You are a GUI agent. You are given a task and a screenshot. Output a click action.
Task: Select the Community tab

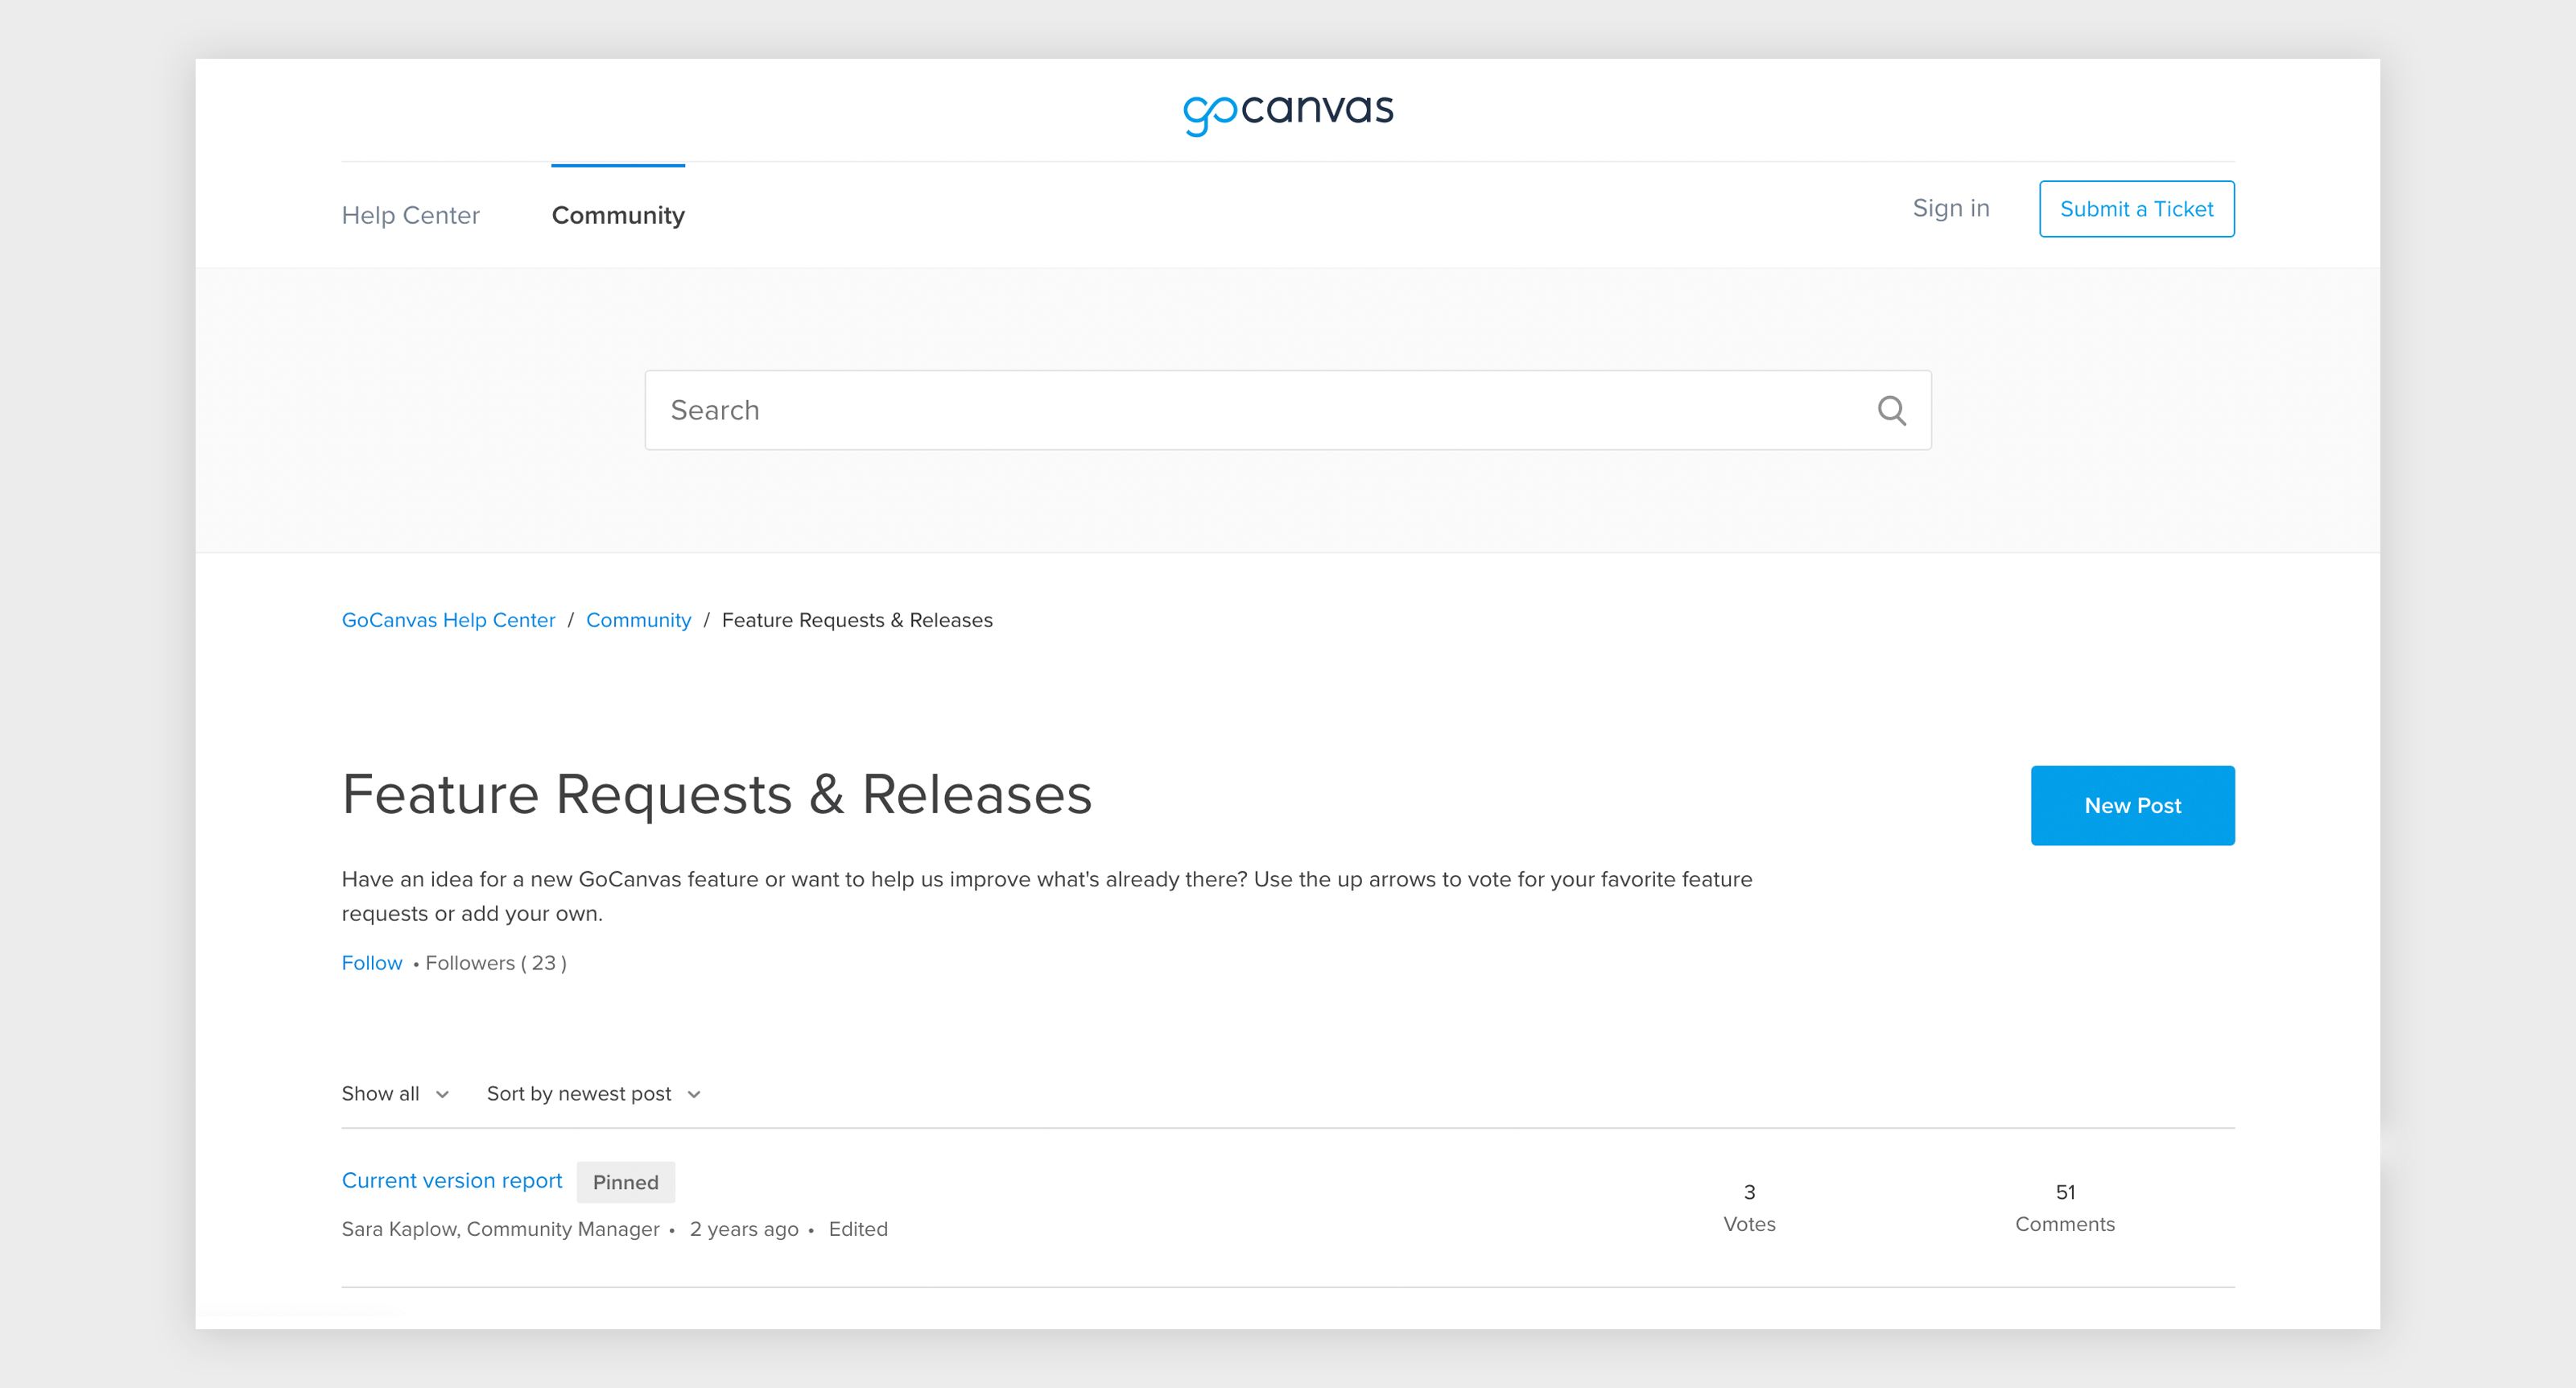click(x=618, y=215)
